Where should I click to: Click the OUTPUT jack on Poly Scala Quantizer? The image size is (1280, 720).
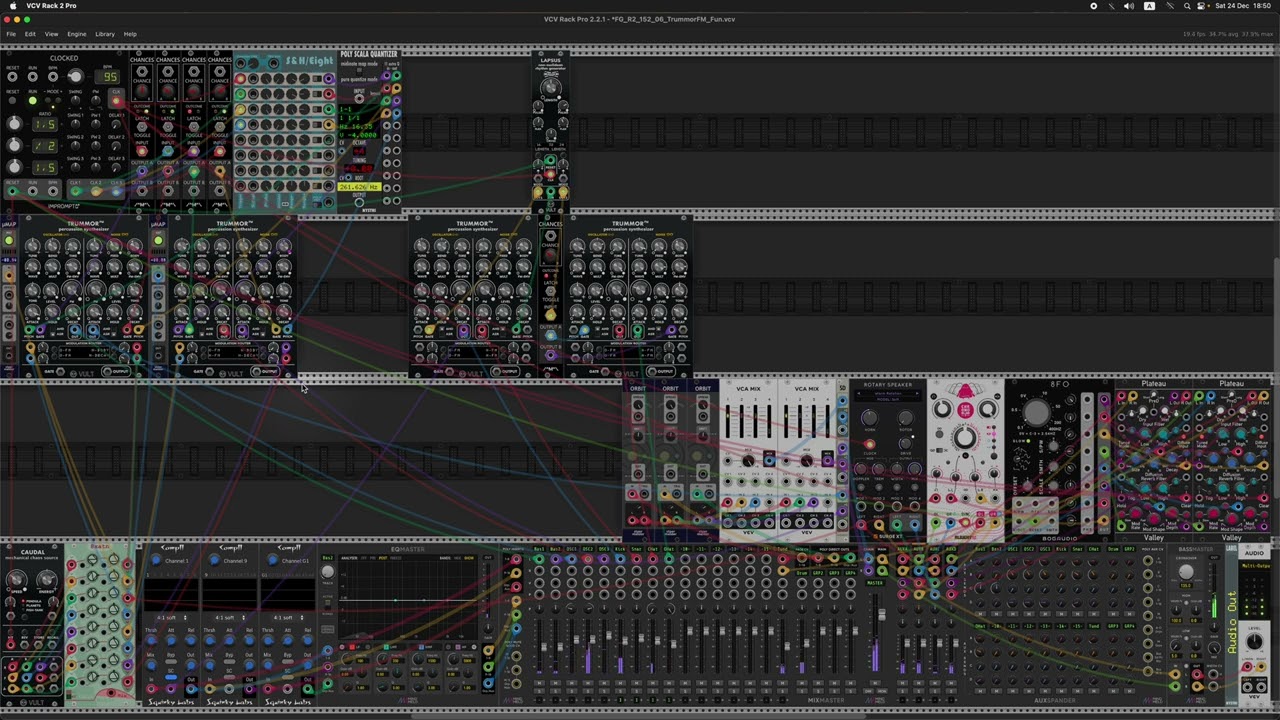[359, 202]
